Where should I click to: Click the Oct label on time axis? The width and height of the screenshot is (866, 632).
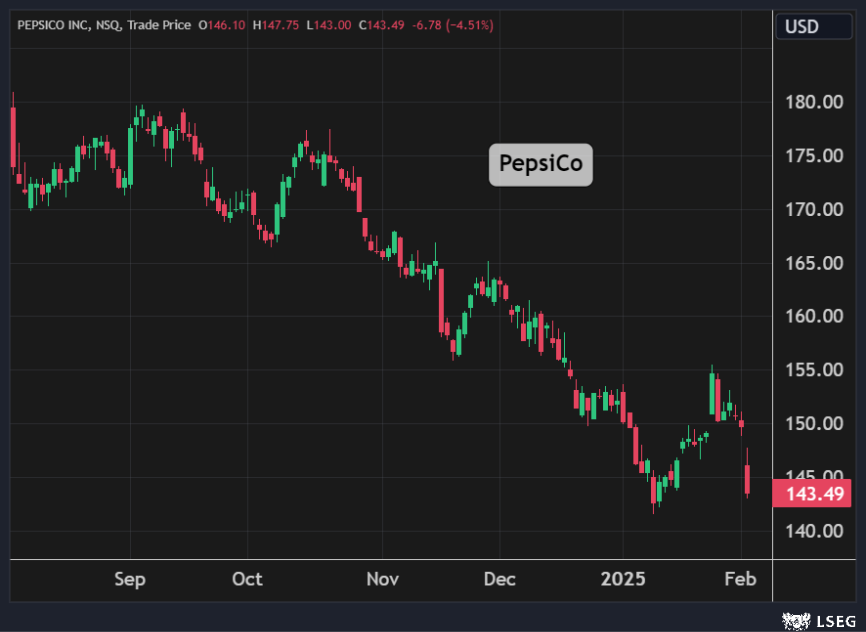[x=247, y=579]
